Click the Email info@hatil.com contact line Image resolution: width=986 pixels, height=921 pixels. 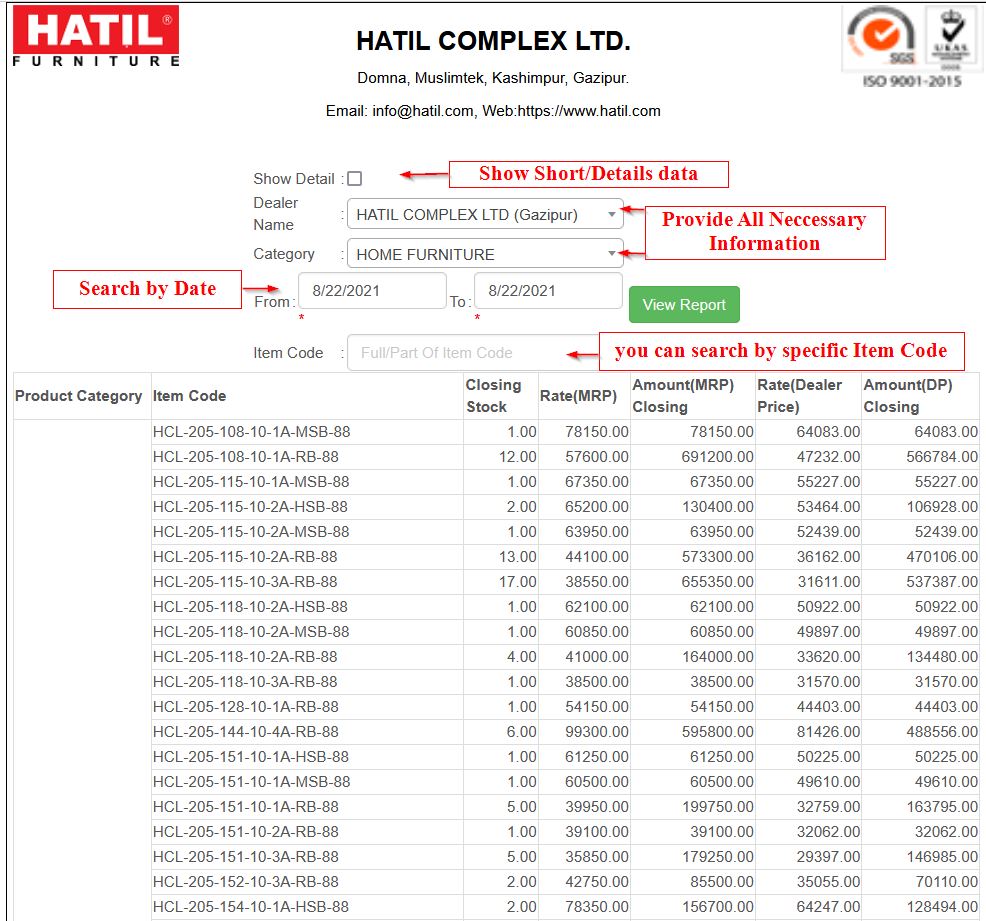(x=493, y=111)
